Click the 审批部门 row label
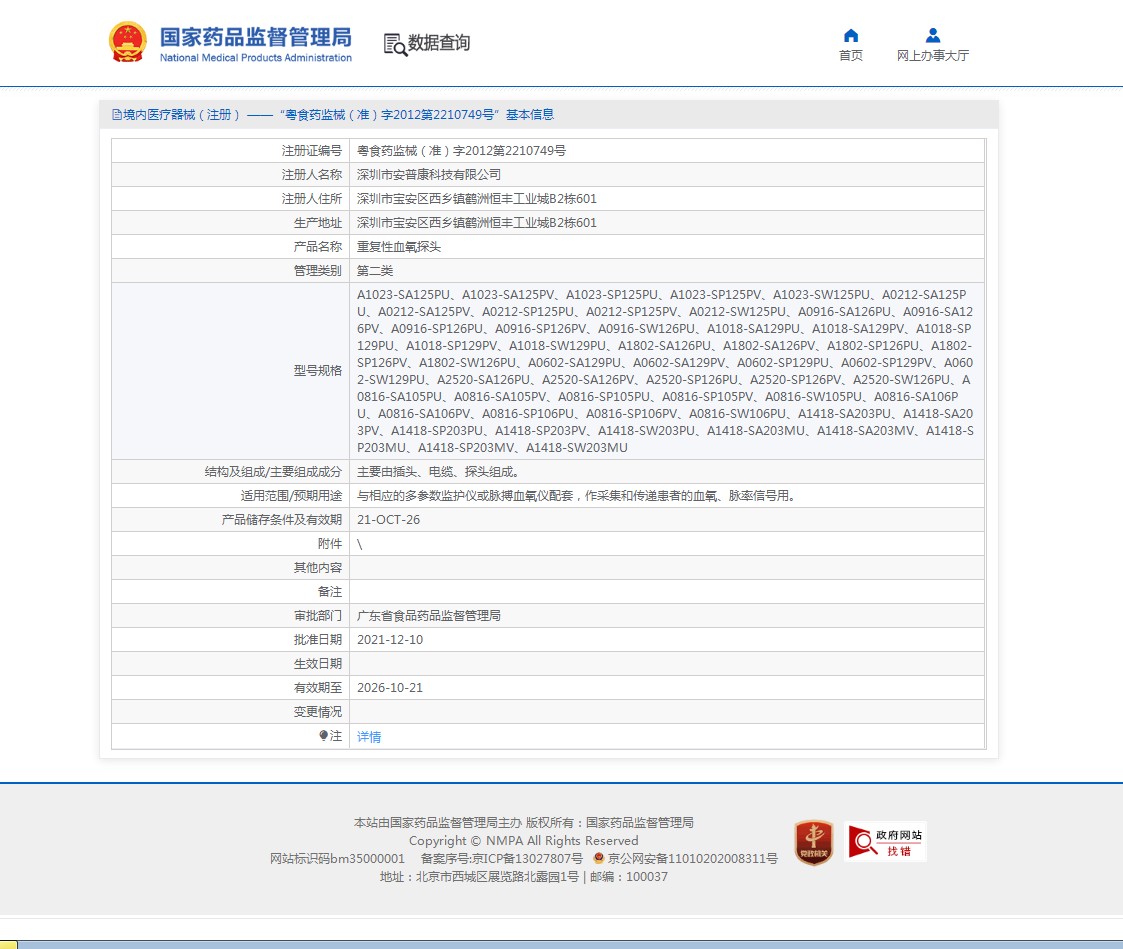Image resolution: width=1123 pixels, height=949 pixels. 317,616
